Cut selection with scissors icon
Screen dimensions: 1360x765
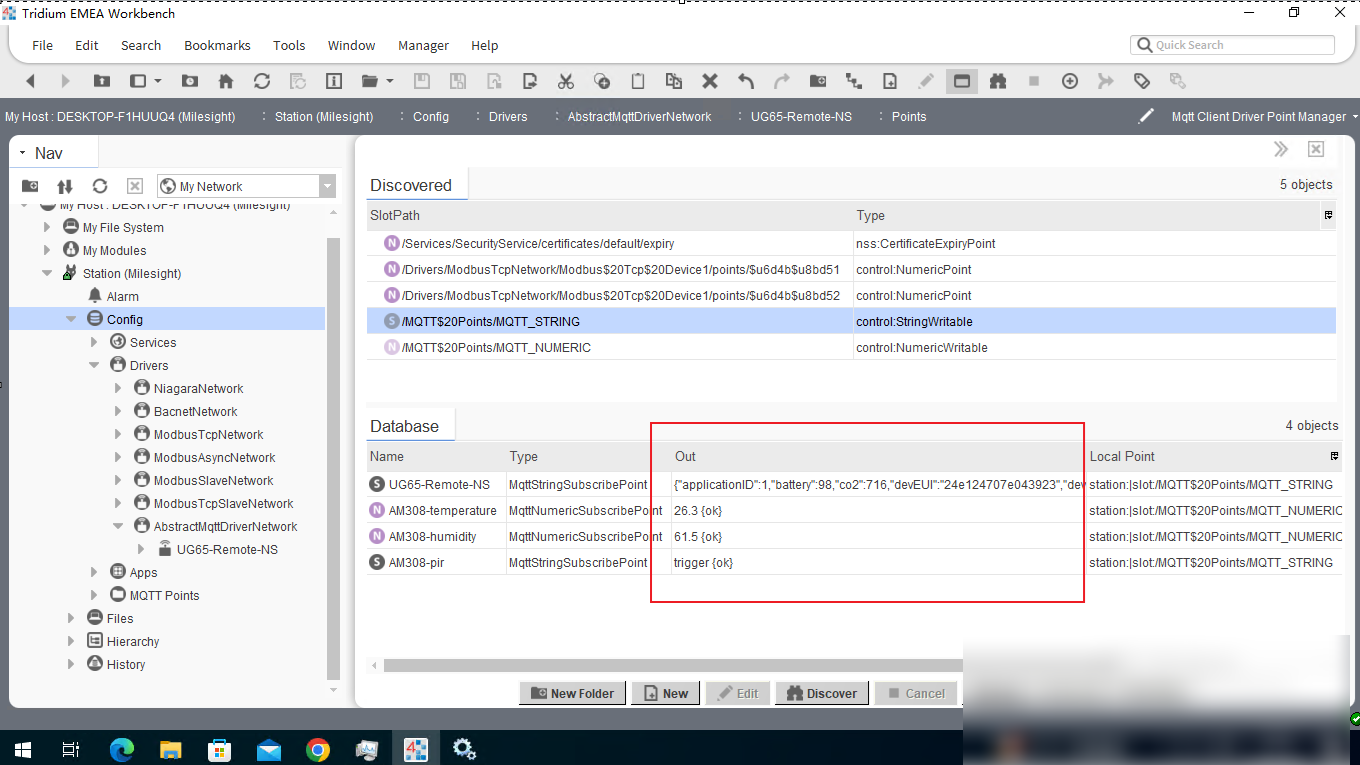click(566, 81)
